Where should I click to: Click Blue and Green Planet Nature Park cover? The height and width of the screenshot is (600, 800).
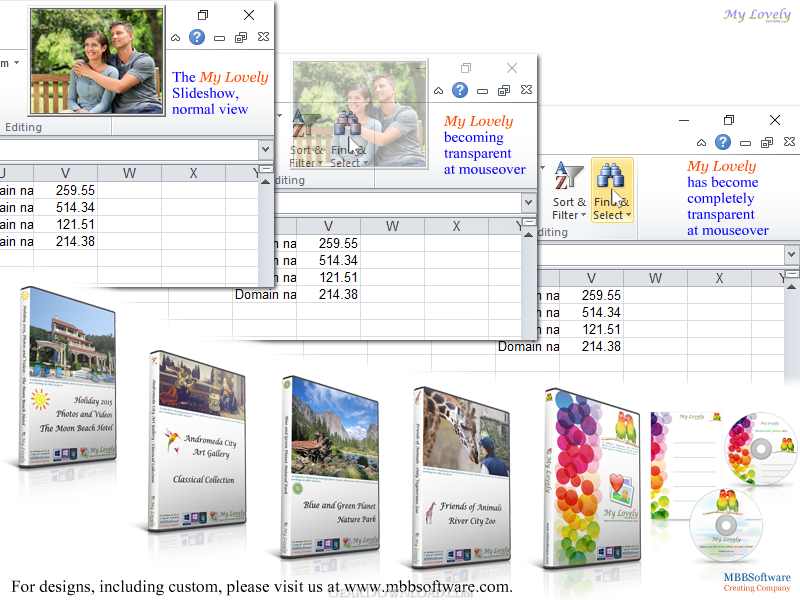pyautogui.click(x=331, y=466)
